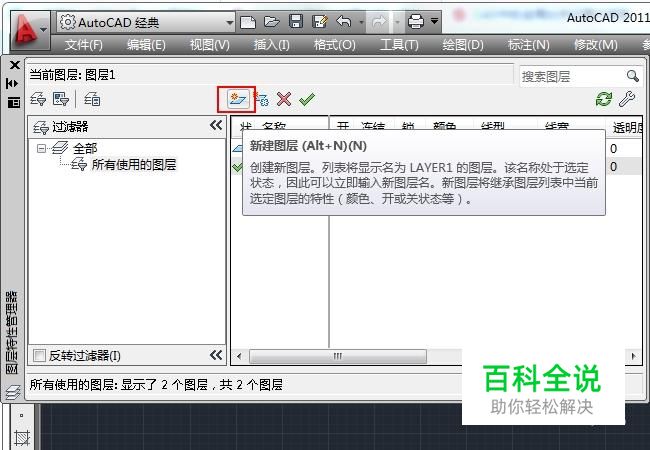Close the layer properties manager palette
This screenshot has height=450, width=650.
(x=15, y=65)
